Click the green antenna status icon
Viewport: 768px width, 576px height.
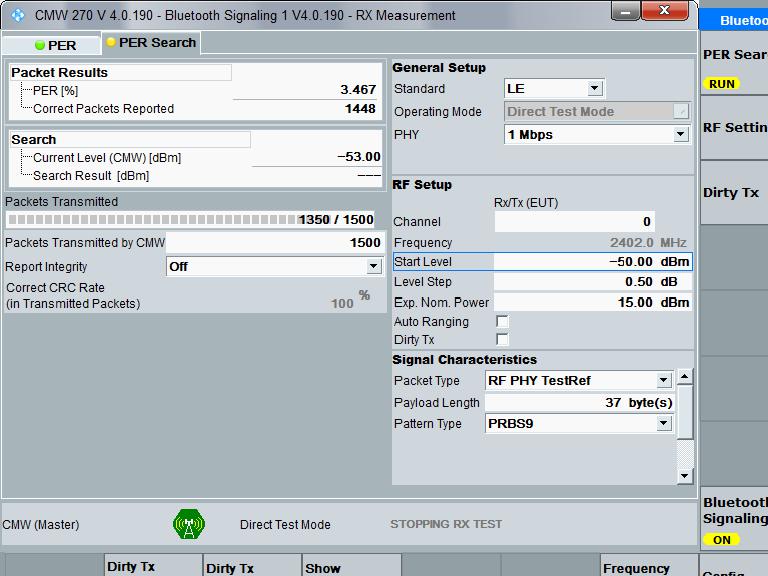(189, 524)
